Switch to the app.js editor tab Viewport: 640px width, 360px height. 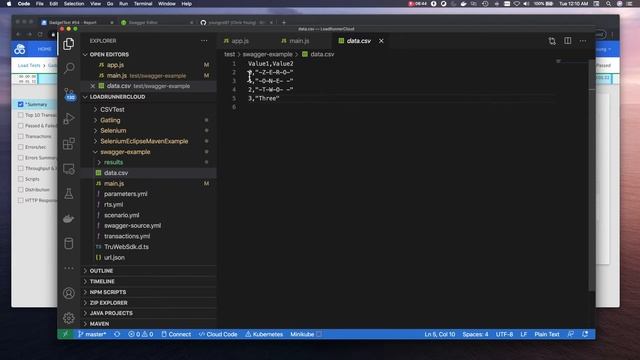pyautogui.click(x=240, y=41)
